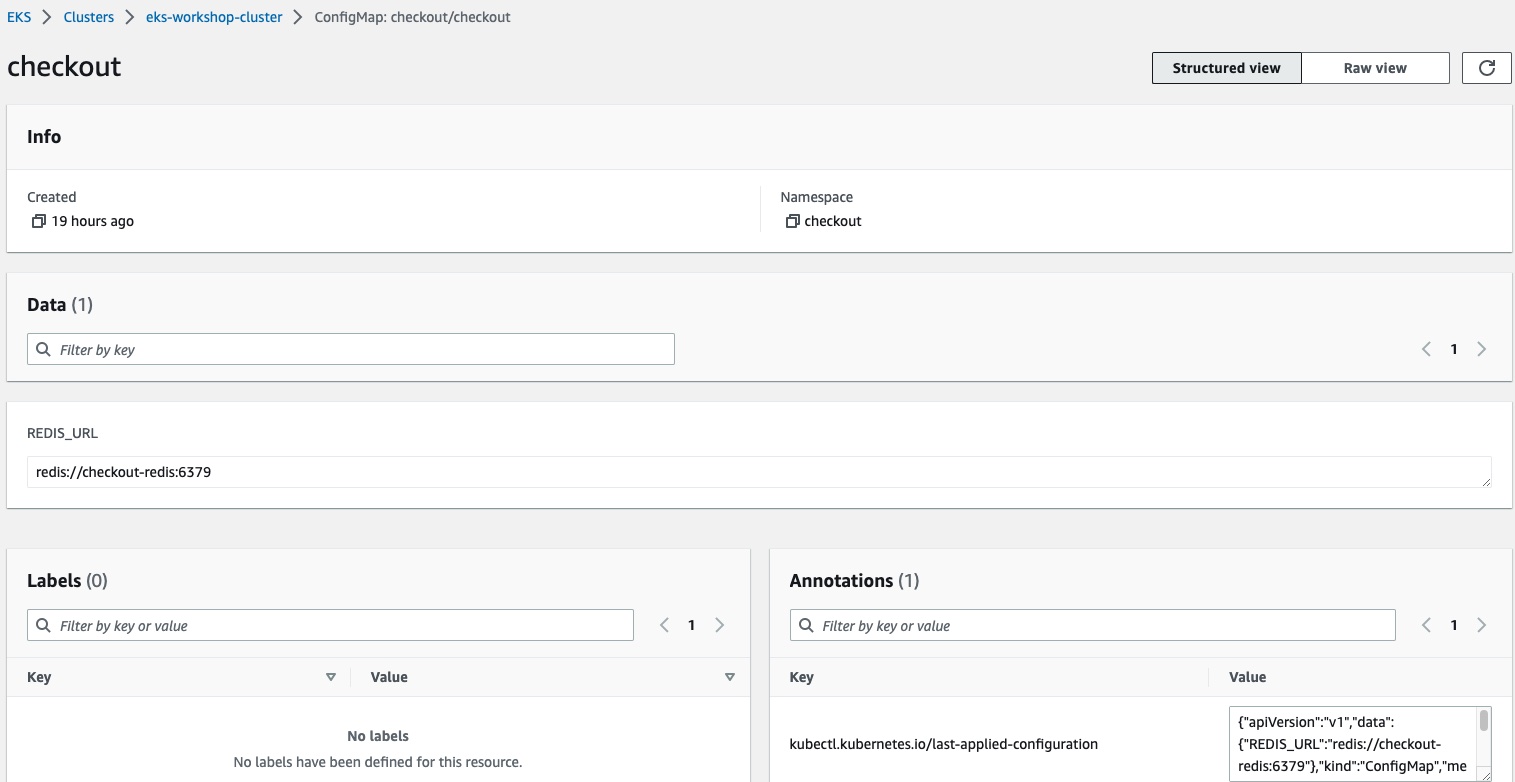Image resolution: width=1515 pixels, height=782 pixels.
Task: Go to next page in Labels section
Action: (x=719, y=625)
